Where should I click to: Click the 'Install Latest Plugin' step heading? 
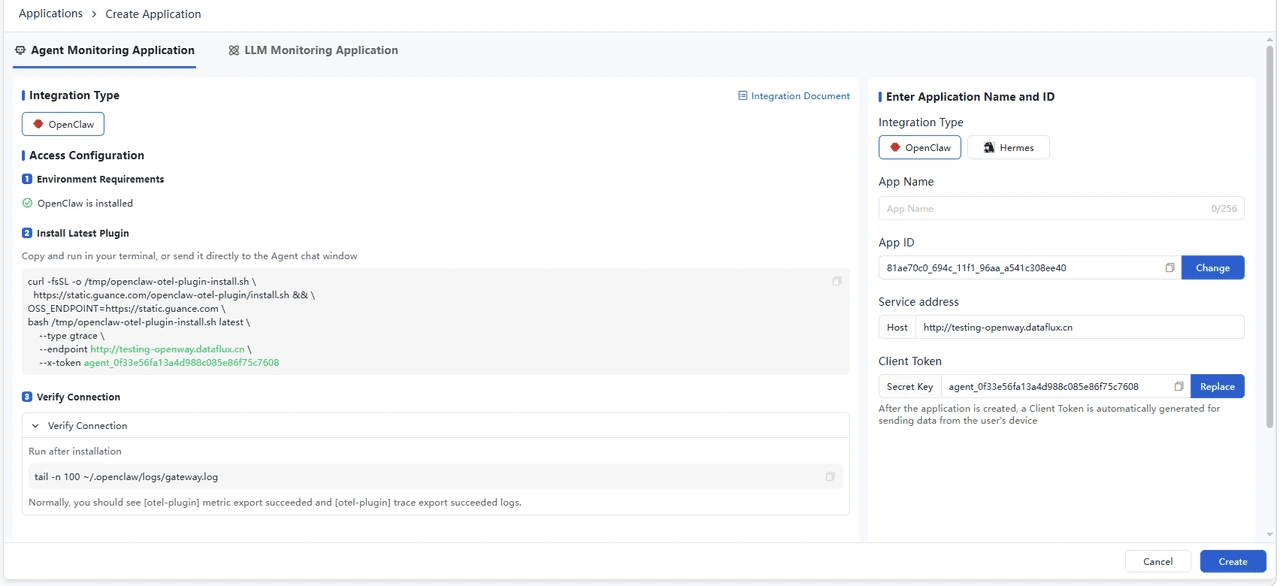pyautogui.click(x=83, y=233)
